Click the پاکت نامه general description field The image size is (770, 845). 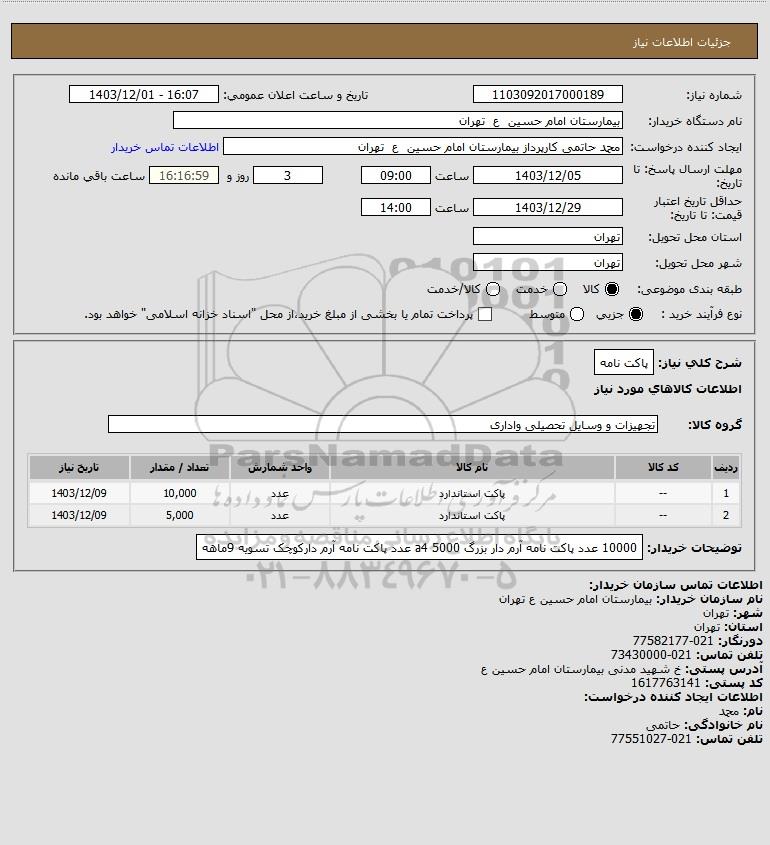[x=623, y=363]
